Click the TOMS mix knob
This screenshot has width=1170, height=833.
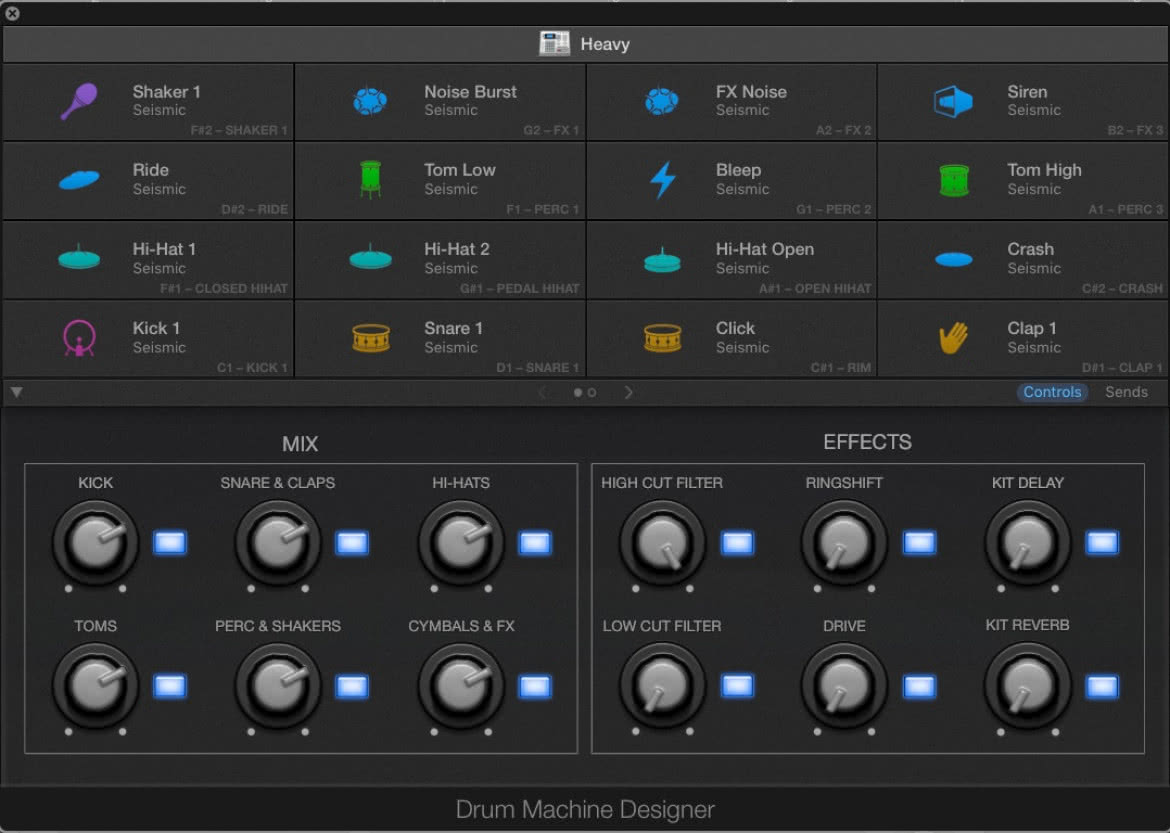96,686
